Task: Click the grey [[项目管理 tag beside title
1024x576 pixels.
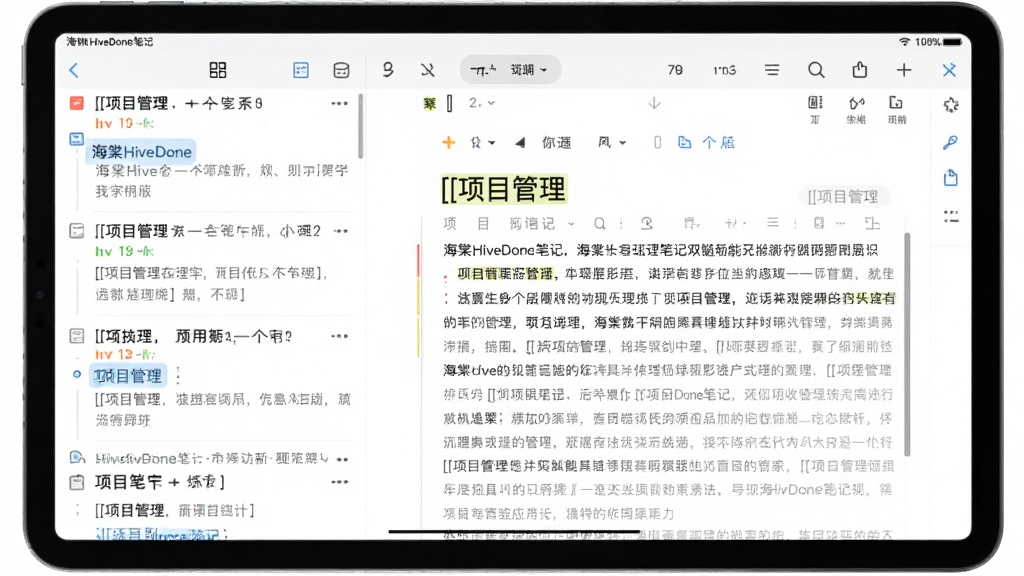Action: tap(843, 197)
